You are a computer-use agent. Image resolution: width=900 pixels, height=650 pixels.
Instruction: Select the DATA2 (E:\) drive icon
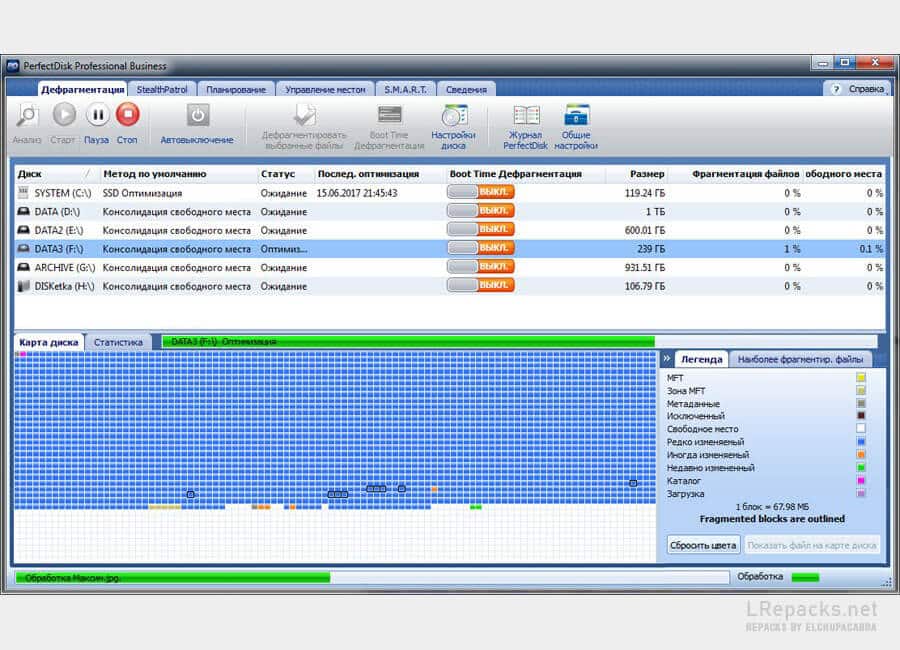click(x=23, y=230)
